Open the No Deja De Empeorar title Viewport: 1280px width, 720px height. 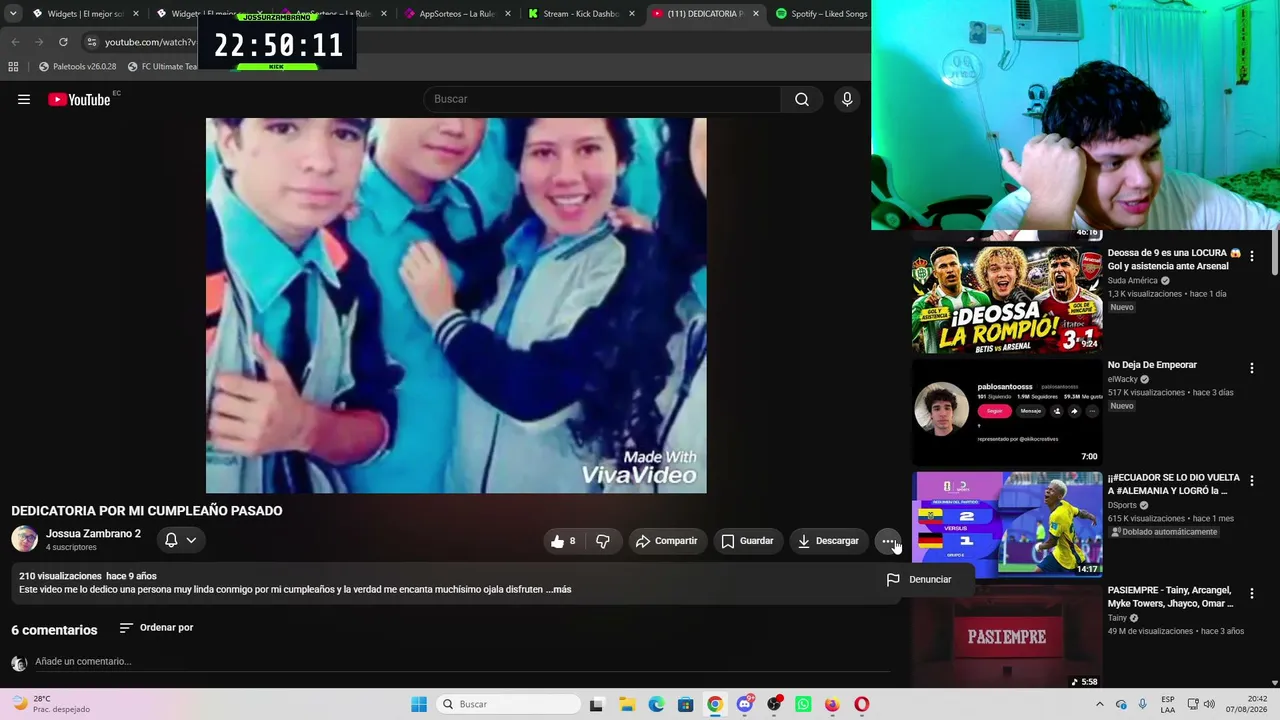1152,365
